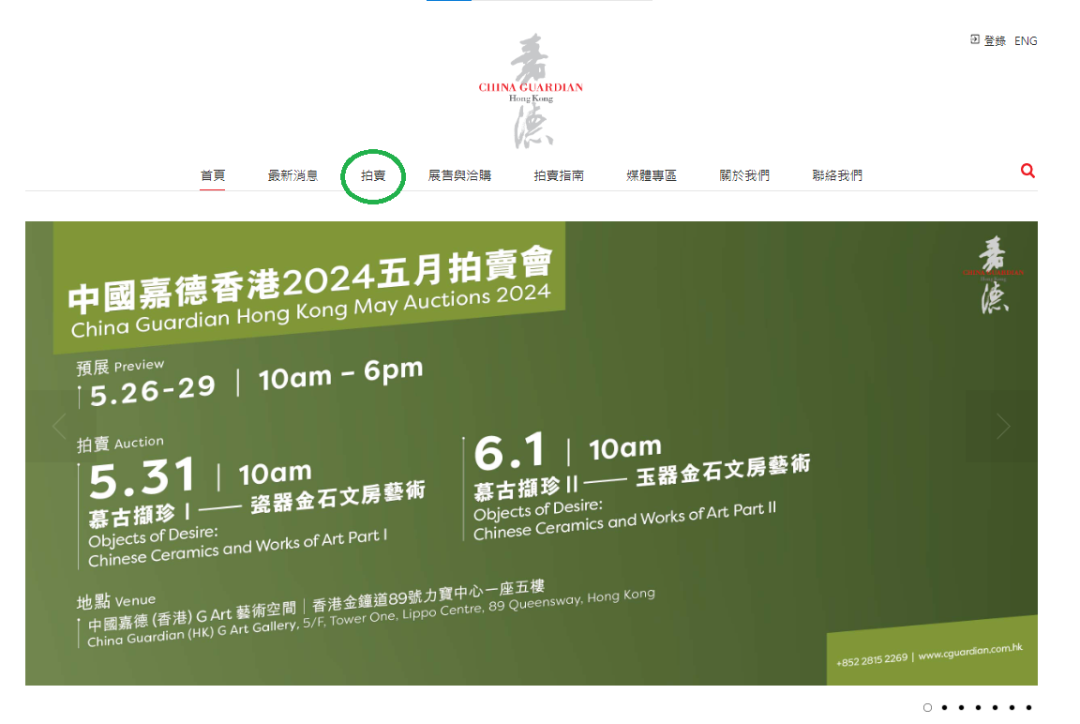
Task: Open the 聯絡我們 menu item
Action: (x=838, y=176)
